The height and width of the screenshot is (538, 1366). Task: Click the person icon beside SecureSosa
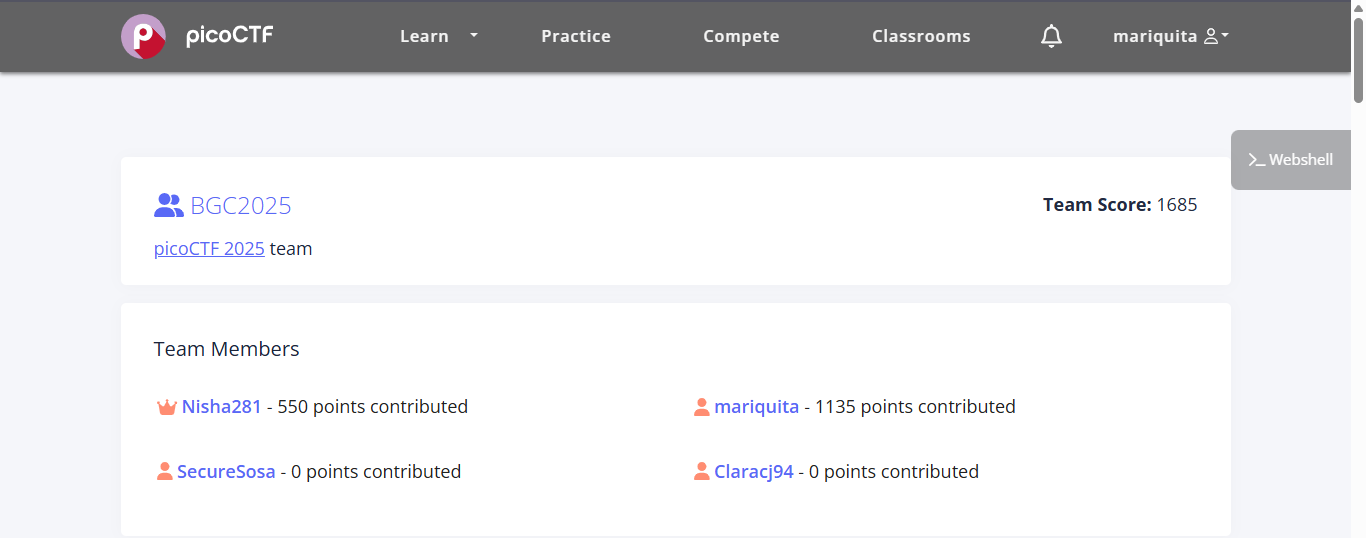pos(165,471)
